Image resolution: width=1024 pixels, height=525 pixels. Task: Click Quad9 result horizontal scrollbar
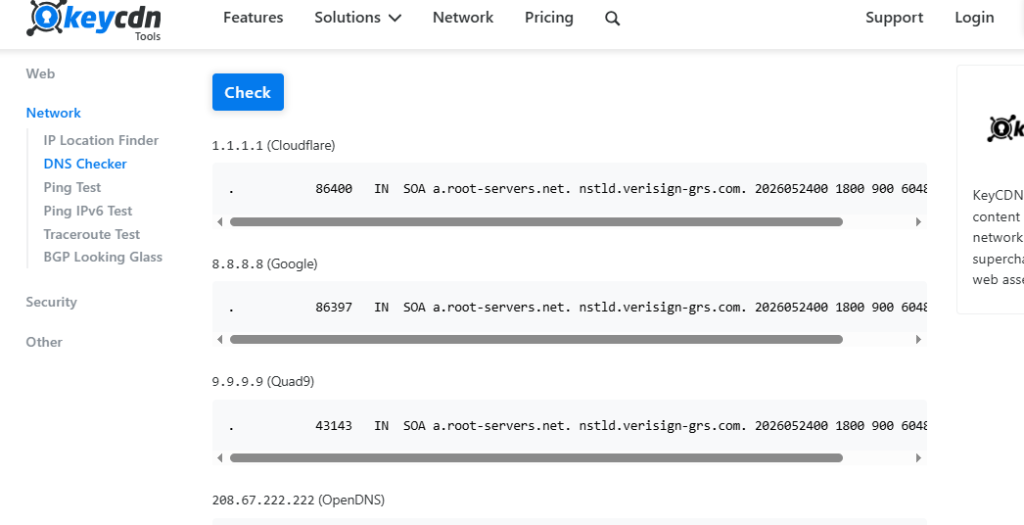point(536,458)
